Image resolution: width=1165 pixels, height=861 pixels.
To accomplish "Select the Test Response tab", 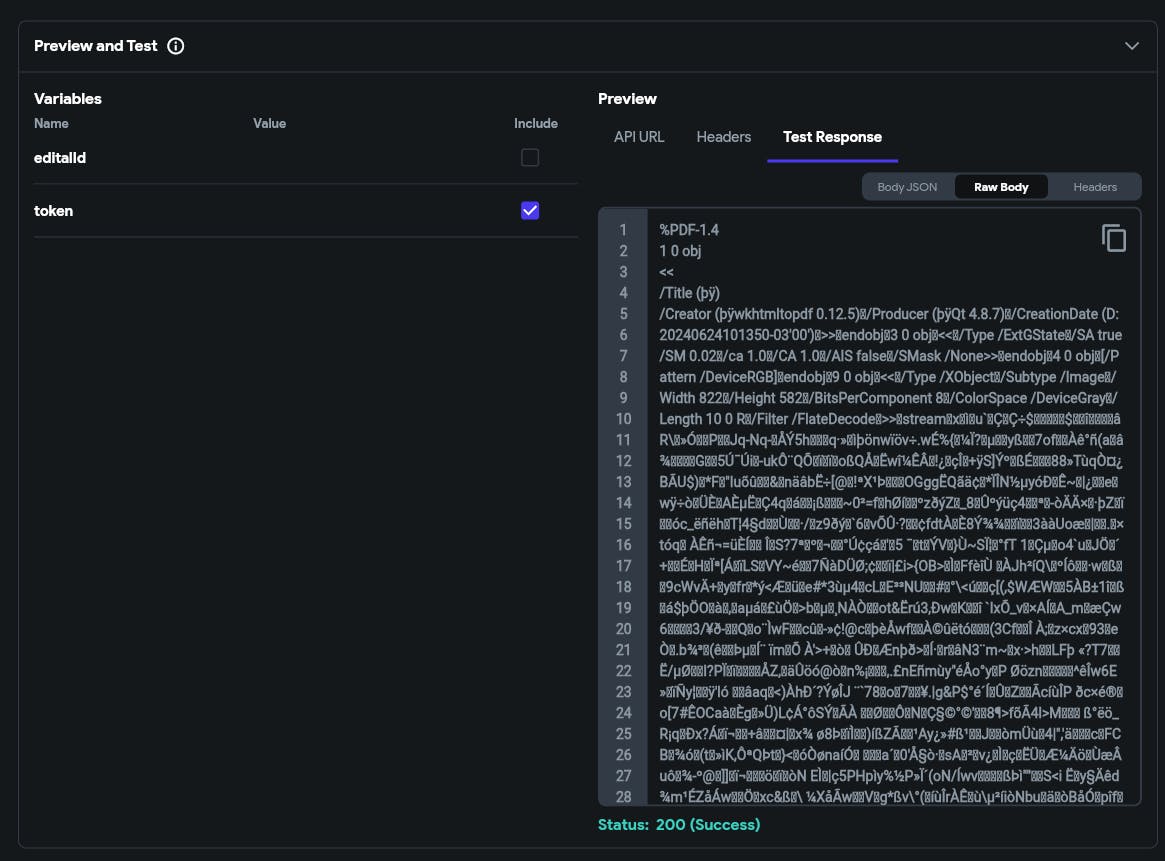I will 832,137.
